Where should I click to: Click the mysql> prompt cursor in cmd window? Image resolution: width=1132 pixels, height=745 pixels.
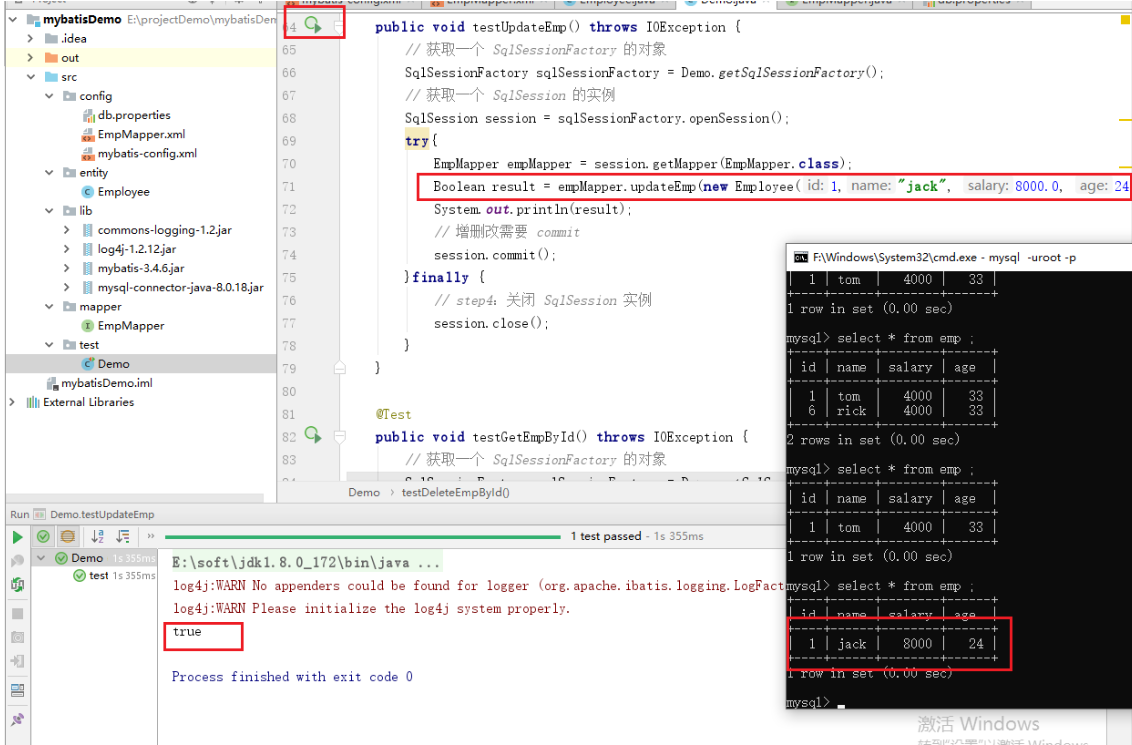pyautogui.click(x=841, y=705)
